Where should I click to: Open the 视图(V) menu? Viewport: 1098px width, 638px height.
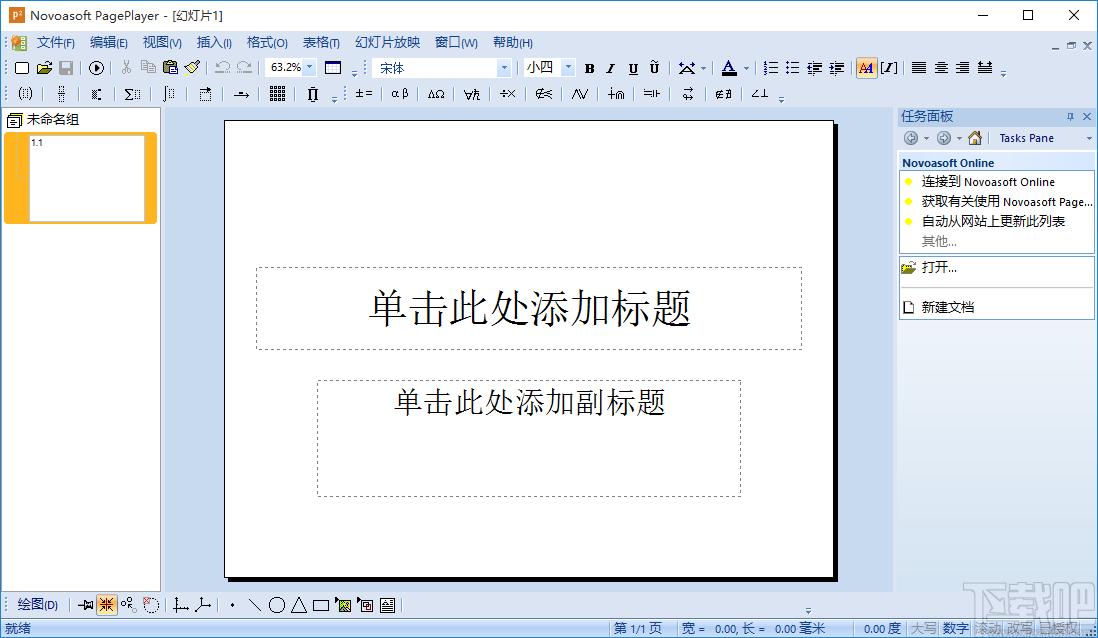(x=162, y=43)
